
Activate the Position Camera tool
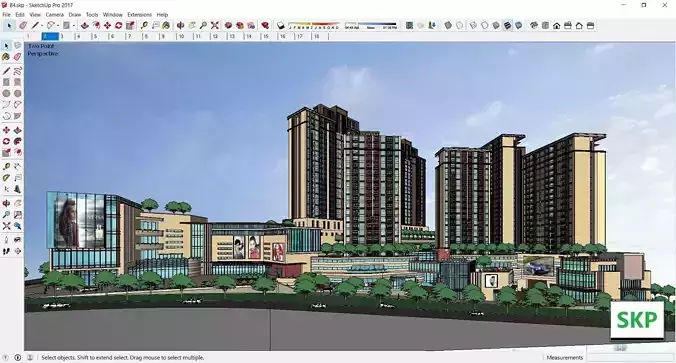[6, 240]
